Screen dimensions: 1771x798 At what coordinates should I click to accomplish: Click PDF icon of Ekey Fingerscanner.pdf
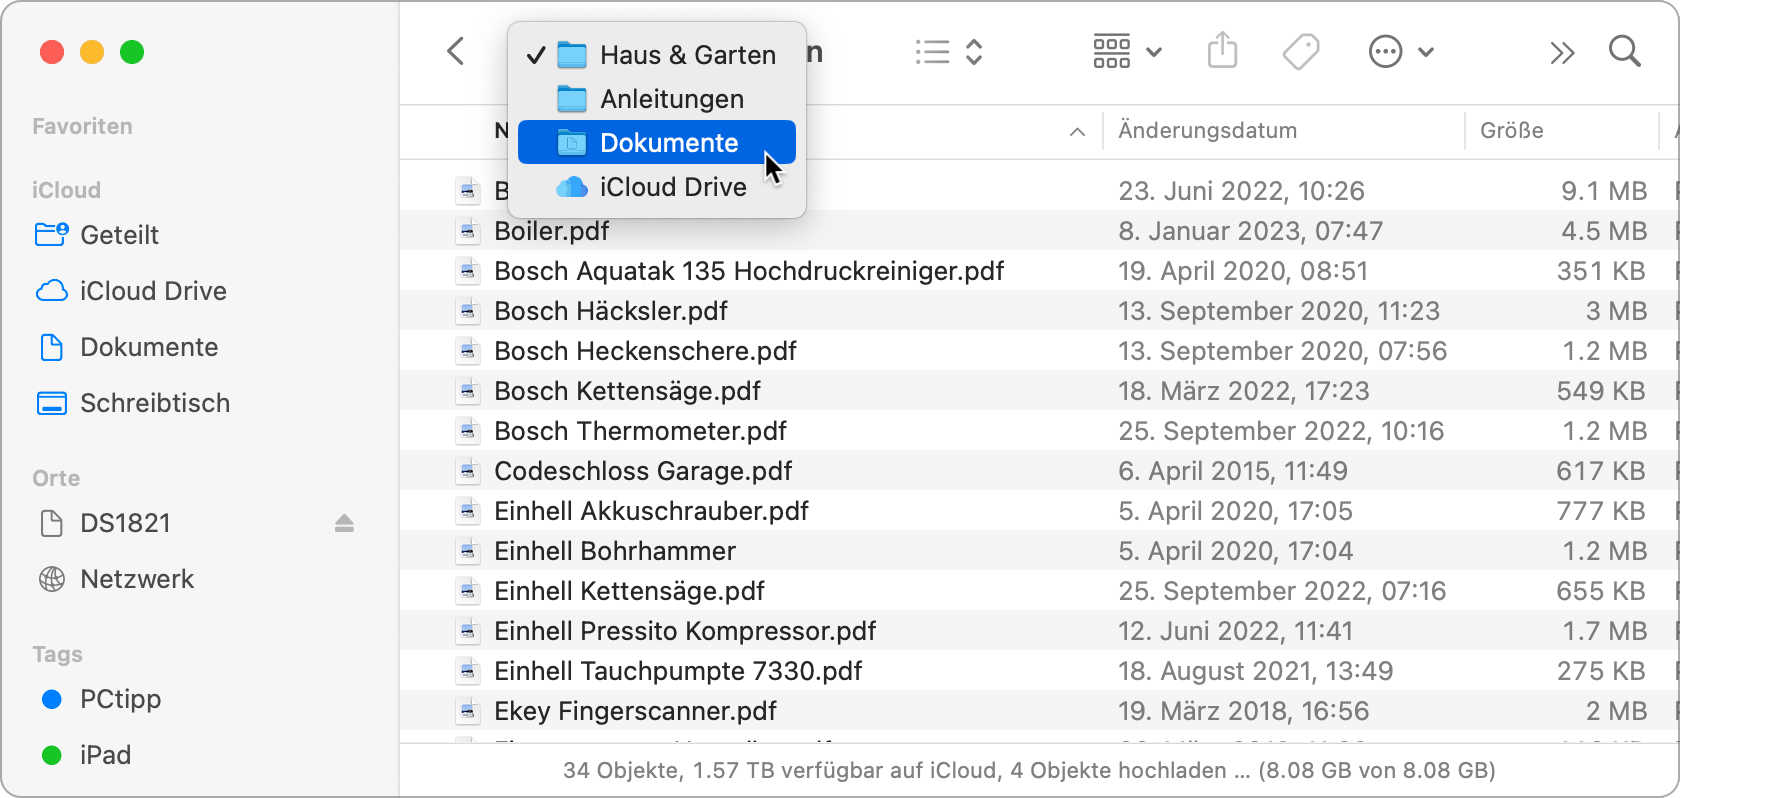tap(467, 711)
